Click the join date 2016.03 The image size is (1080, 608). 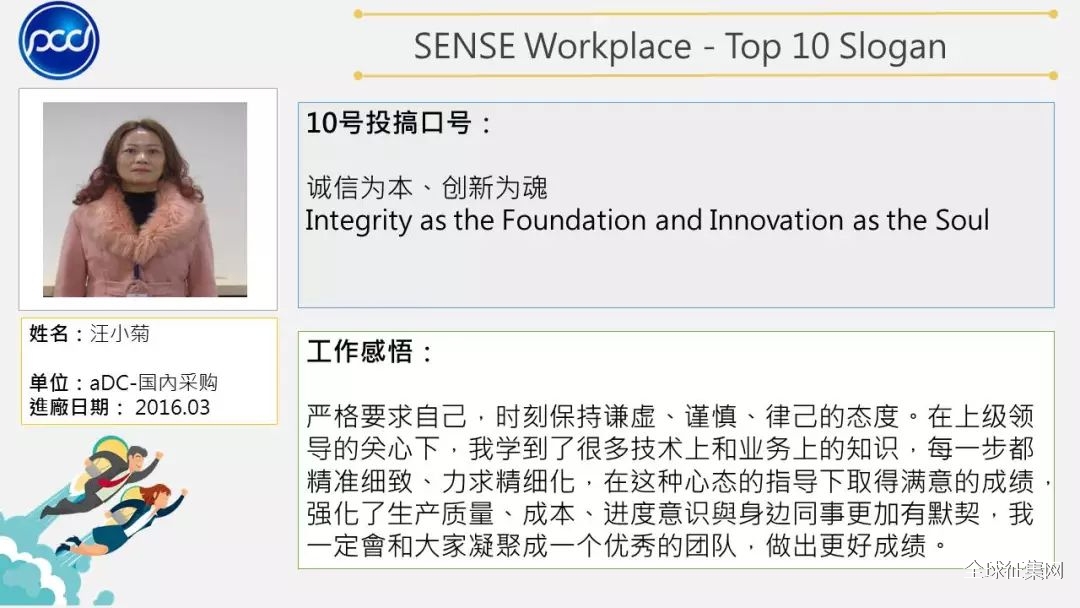[172, 407]
